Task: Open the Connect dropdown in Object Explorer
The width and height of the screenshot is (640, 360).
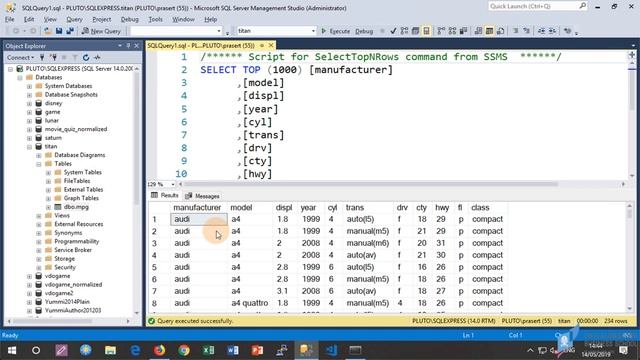Action: [20, 58]
